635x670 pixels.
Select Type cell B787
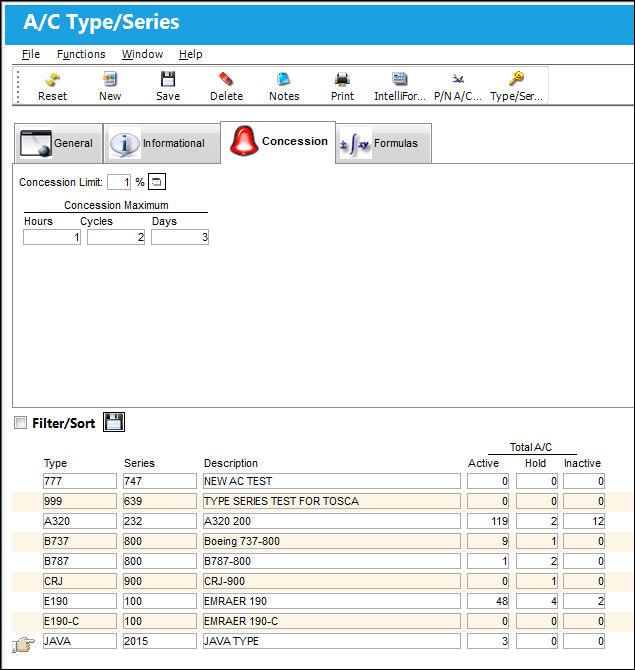point(79,561)
